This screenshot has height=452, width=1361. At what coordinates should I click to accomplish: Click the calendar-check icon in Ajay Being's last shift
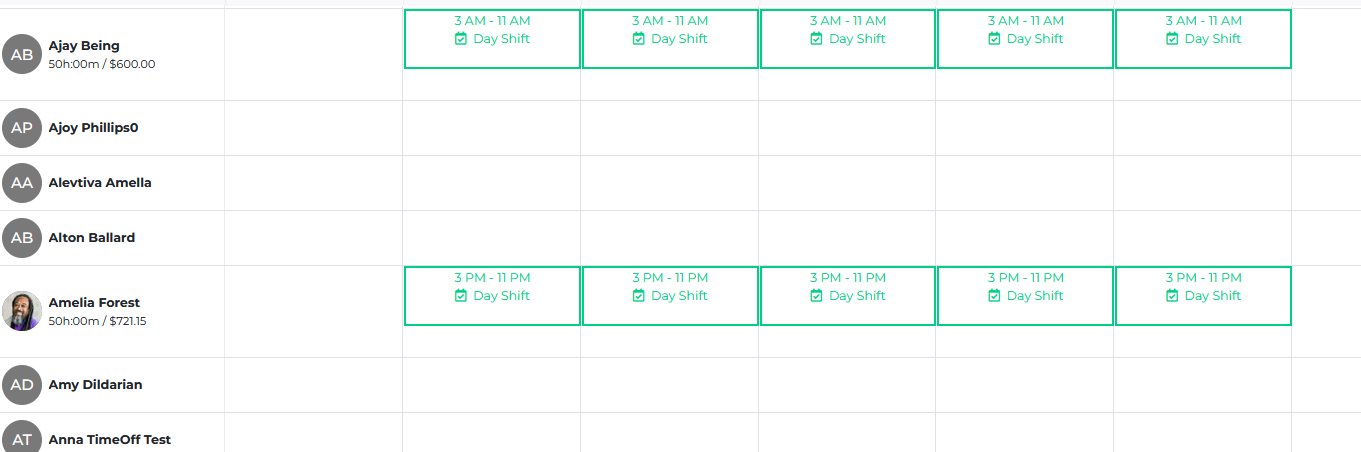1172,39
